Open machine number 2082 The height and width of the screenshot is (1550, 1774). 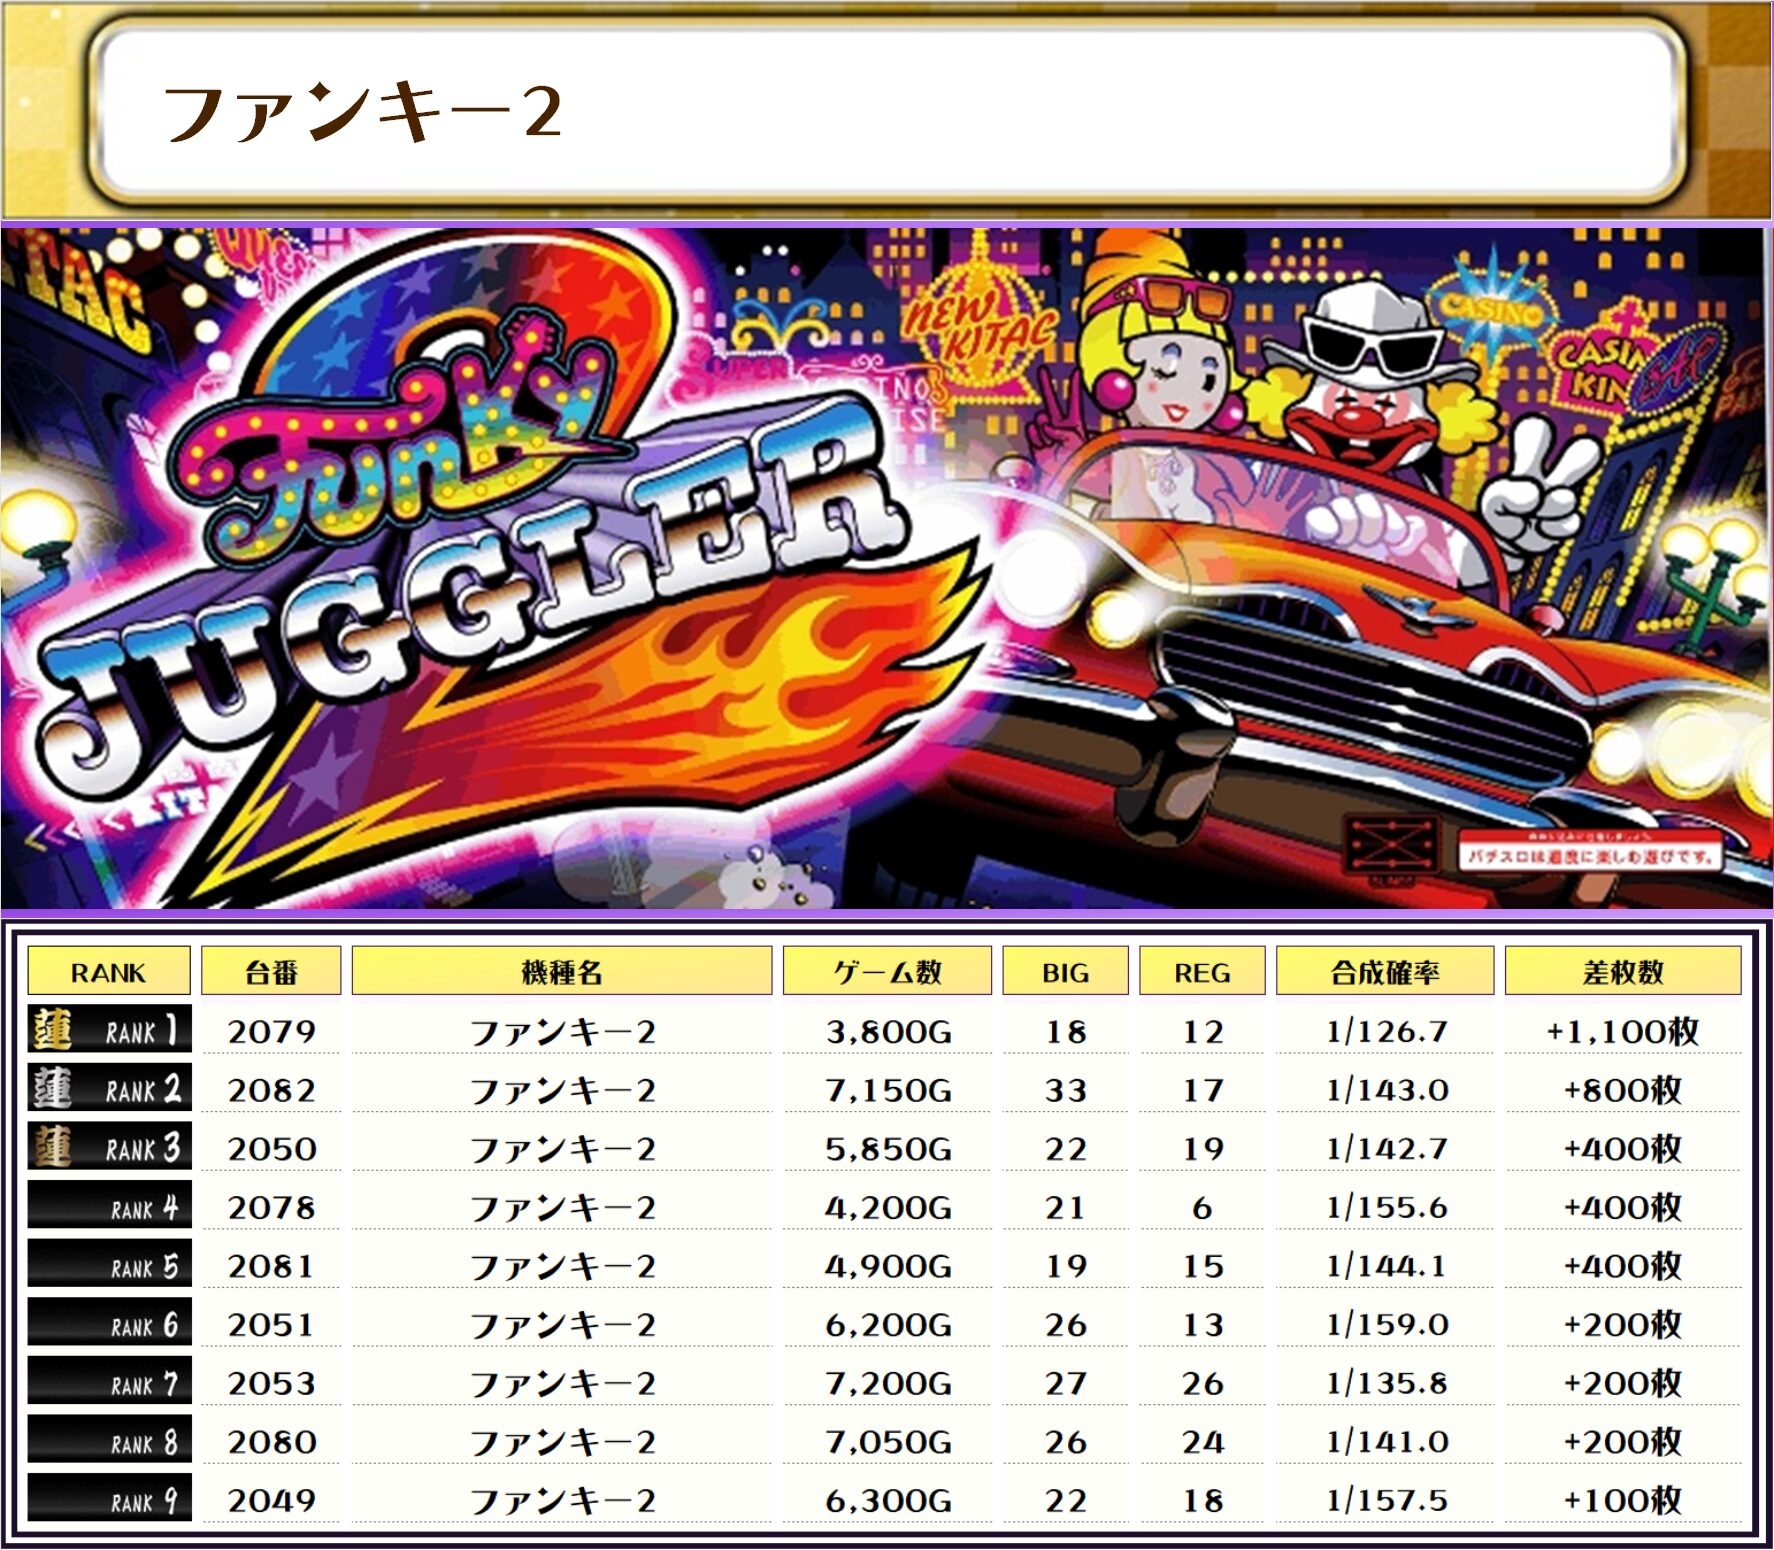click(271, 1090)
